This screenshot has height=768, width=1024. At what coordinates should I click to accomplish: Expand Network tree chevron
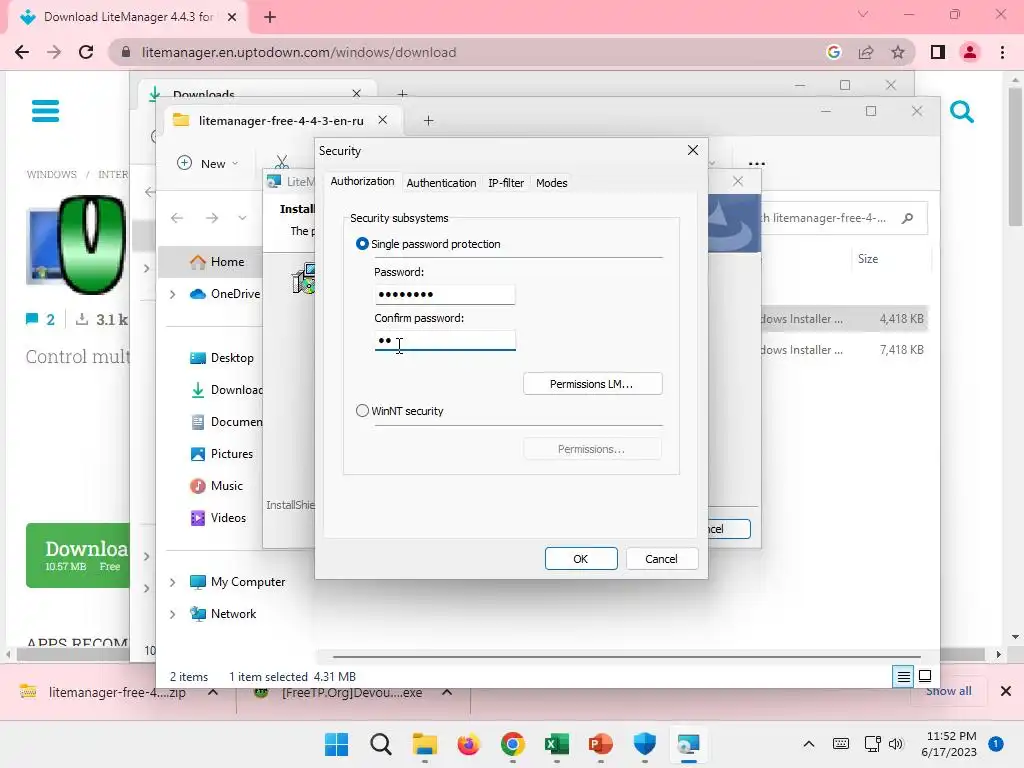[172, 614]
